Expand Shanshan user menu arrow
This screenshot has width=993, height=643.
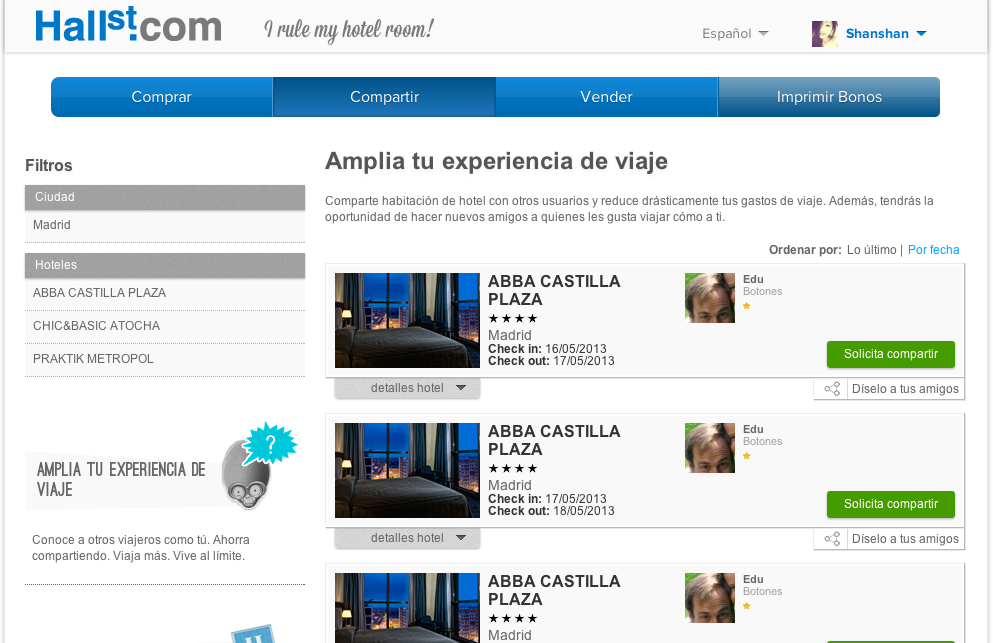(x=921, y=34)
